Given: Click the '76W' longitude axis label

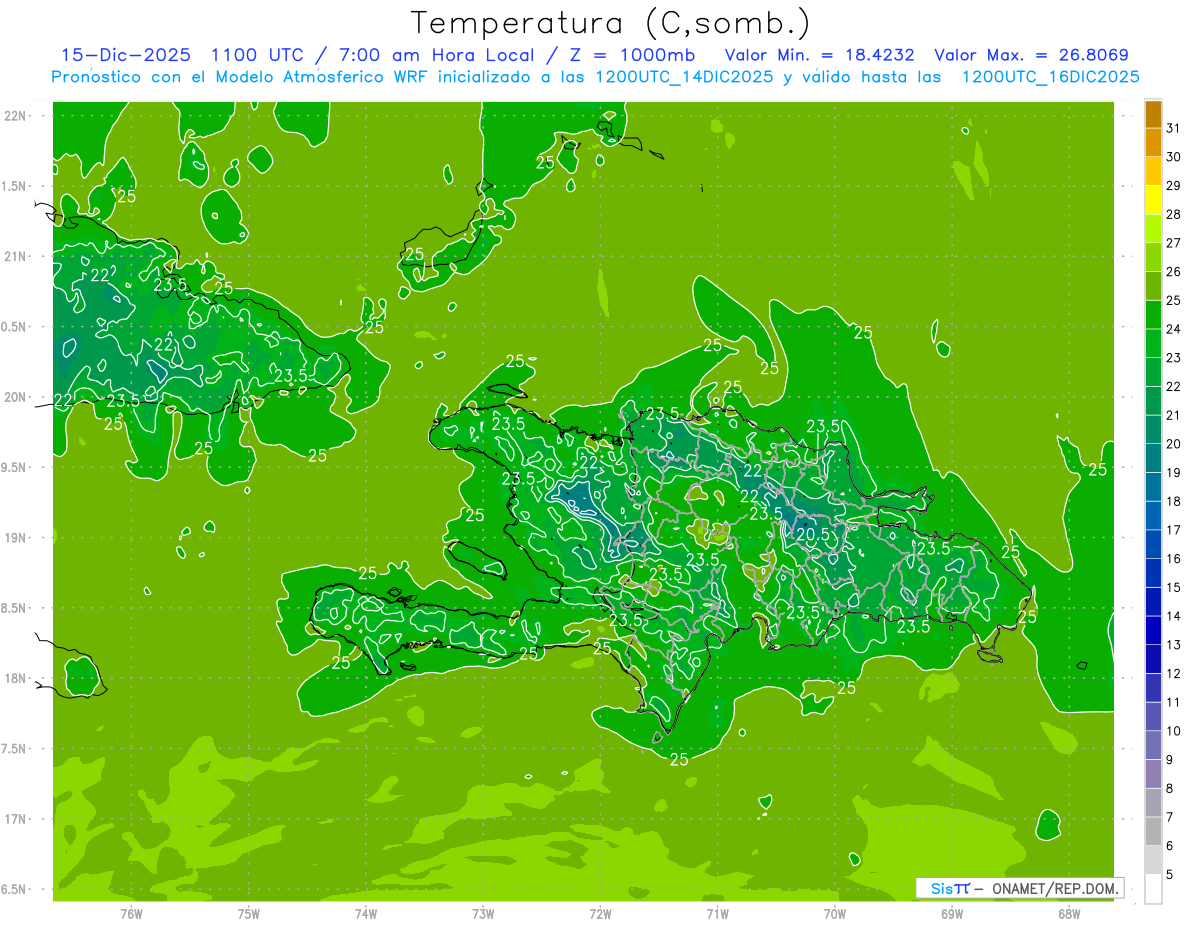Looking at the screenshot, I should click(131, 913).
